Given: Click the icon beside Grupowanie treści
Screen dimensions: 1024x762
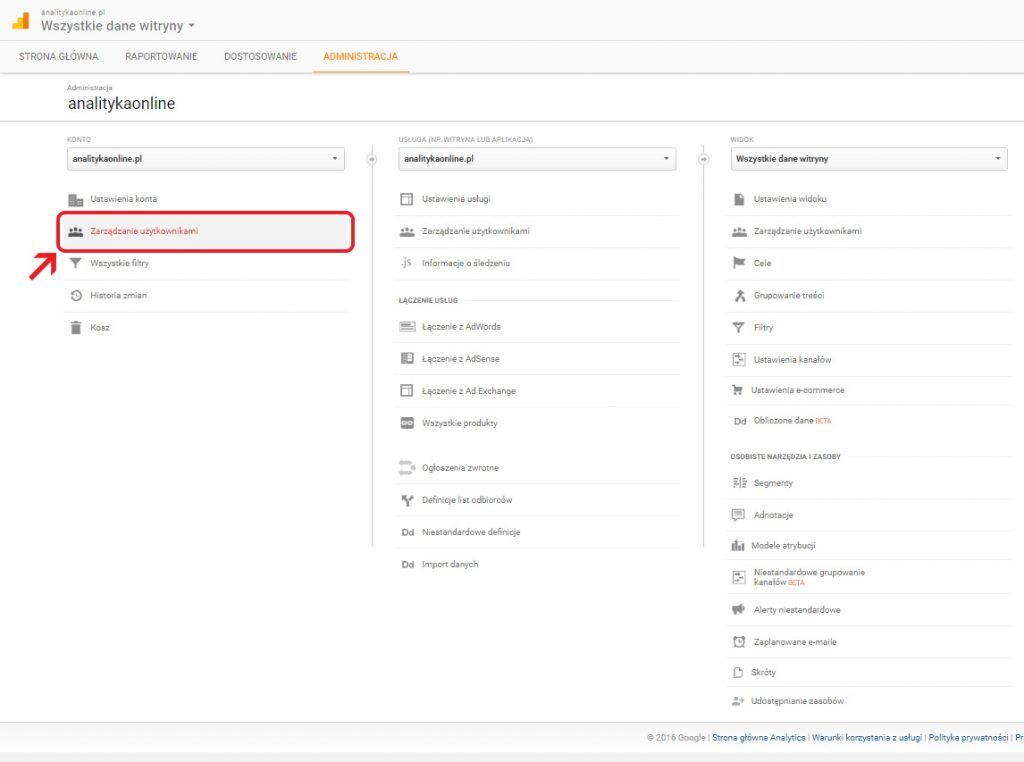Looking at the screenshot, I should click(x=739, y=295).
